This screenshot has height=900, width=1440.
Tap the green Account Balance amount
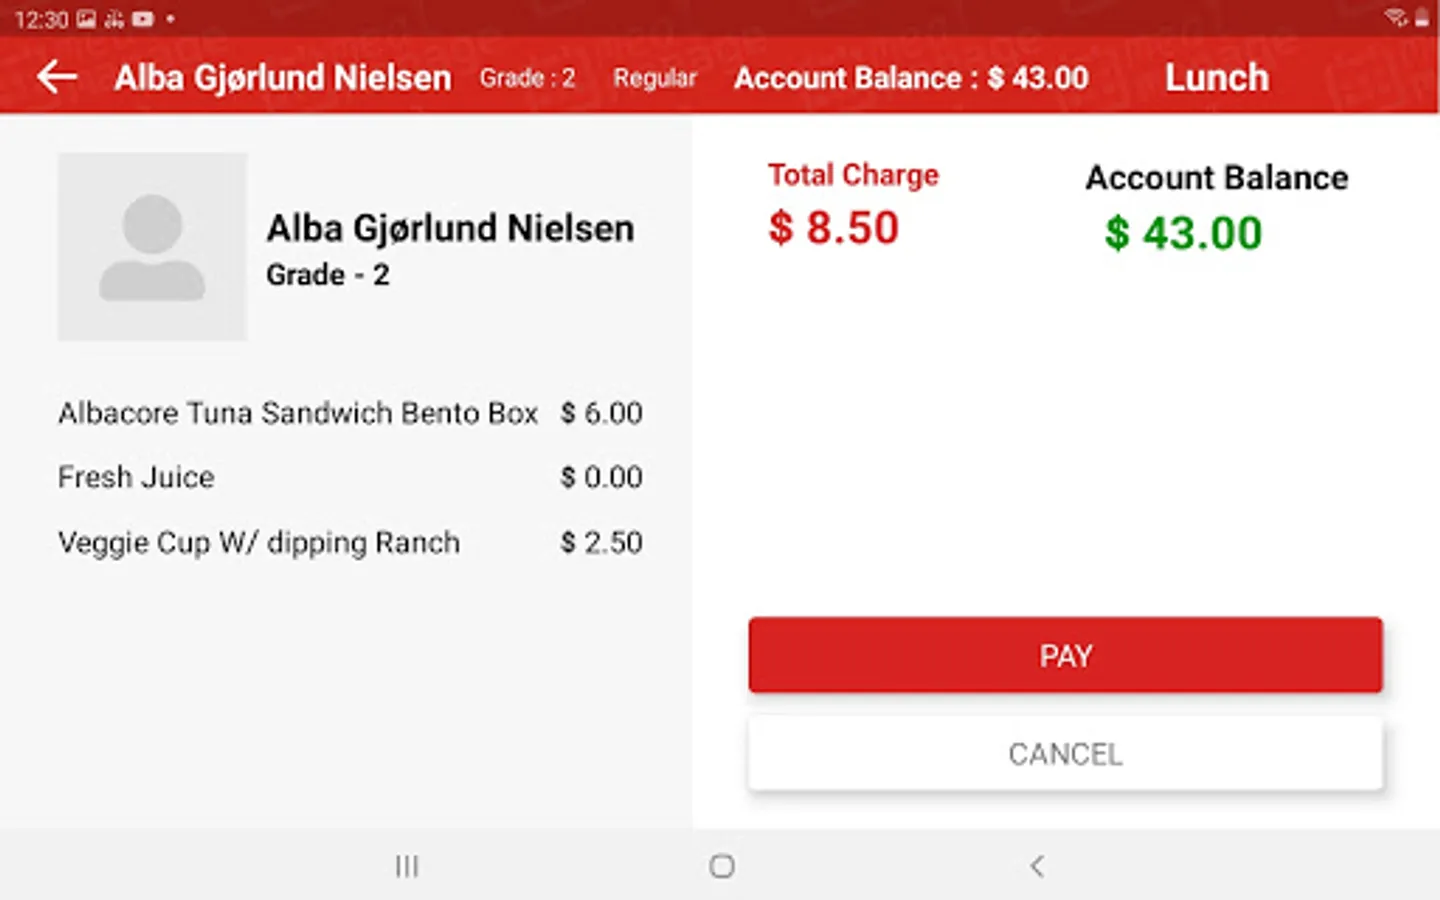(1183, 234)
